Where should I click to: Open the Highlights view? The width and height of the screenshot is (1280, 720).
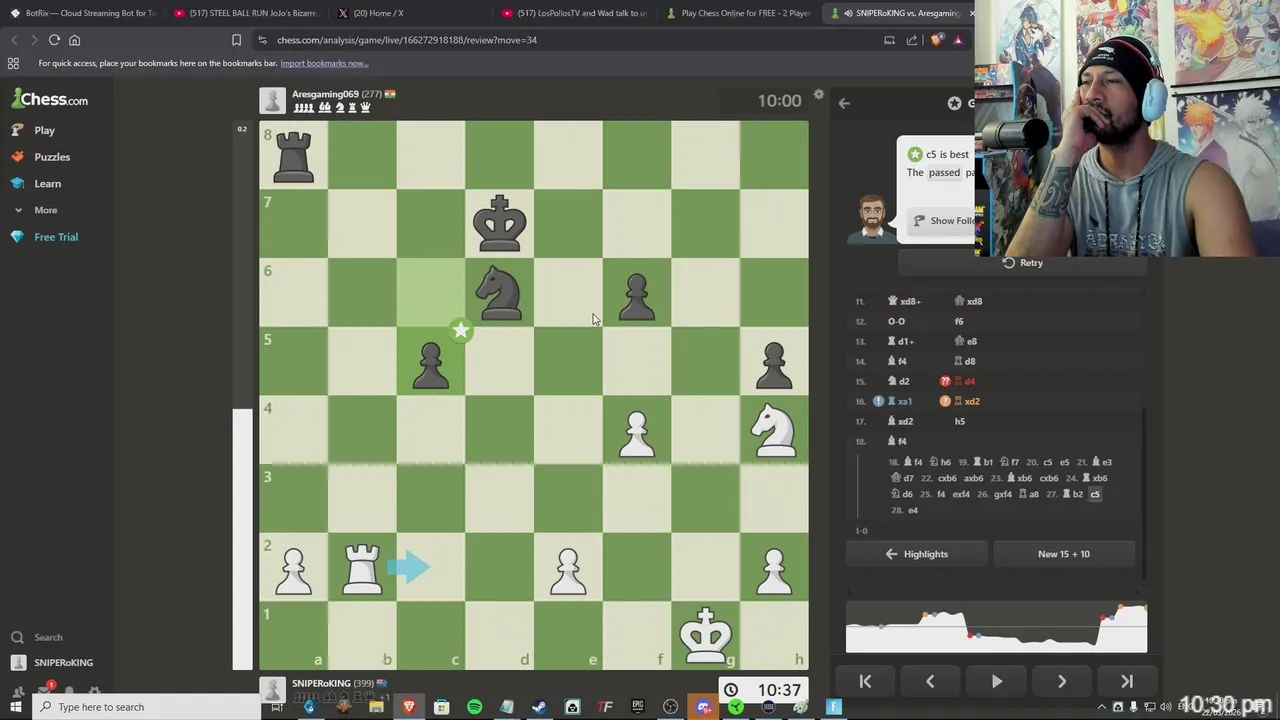917,554
